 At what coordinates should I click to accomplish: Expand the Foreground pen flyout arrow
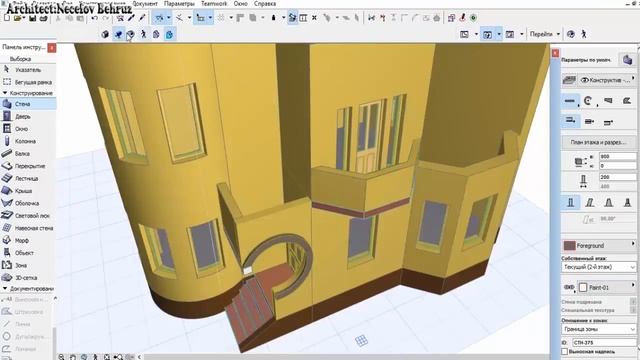[633, 244]
